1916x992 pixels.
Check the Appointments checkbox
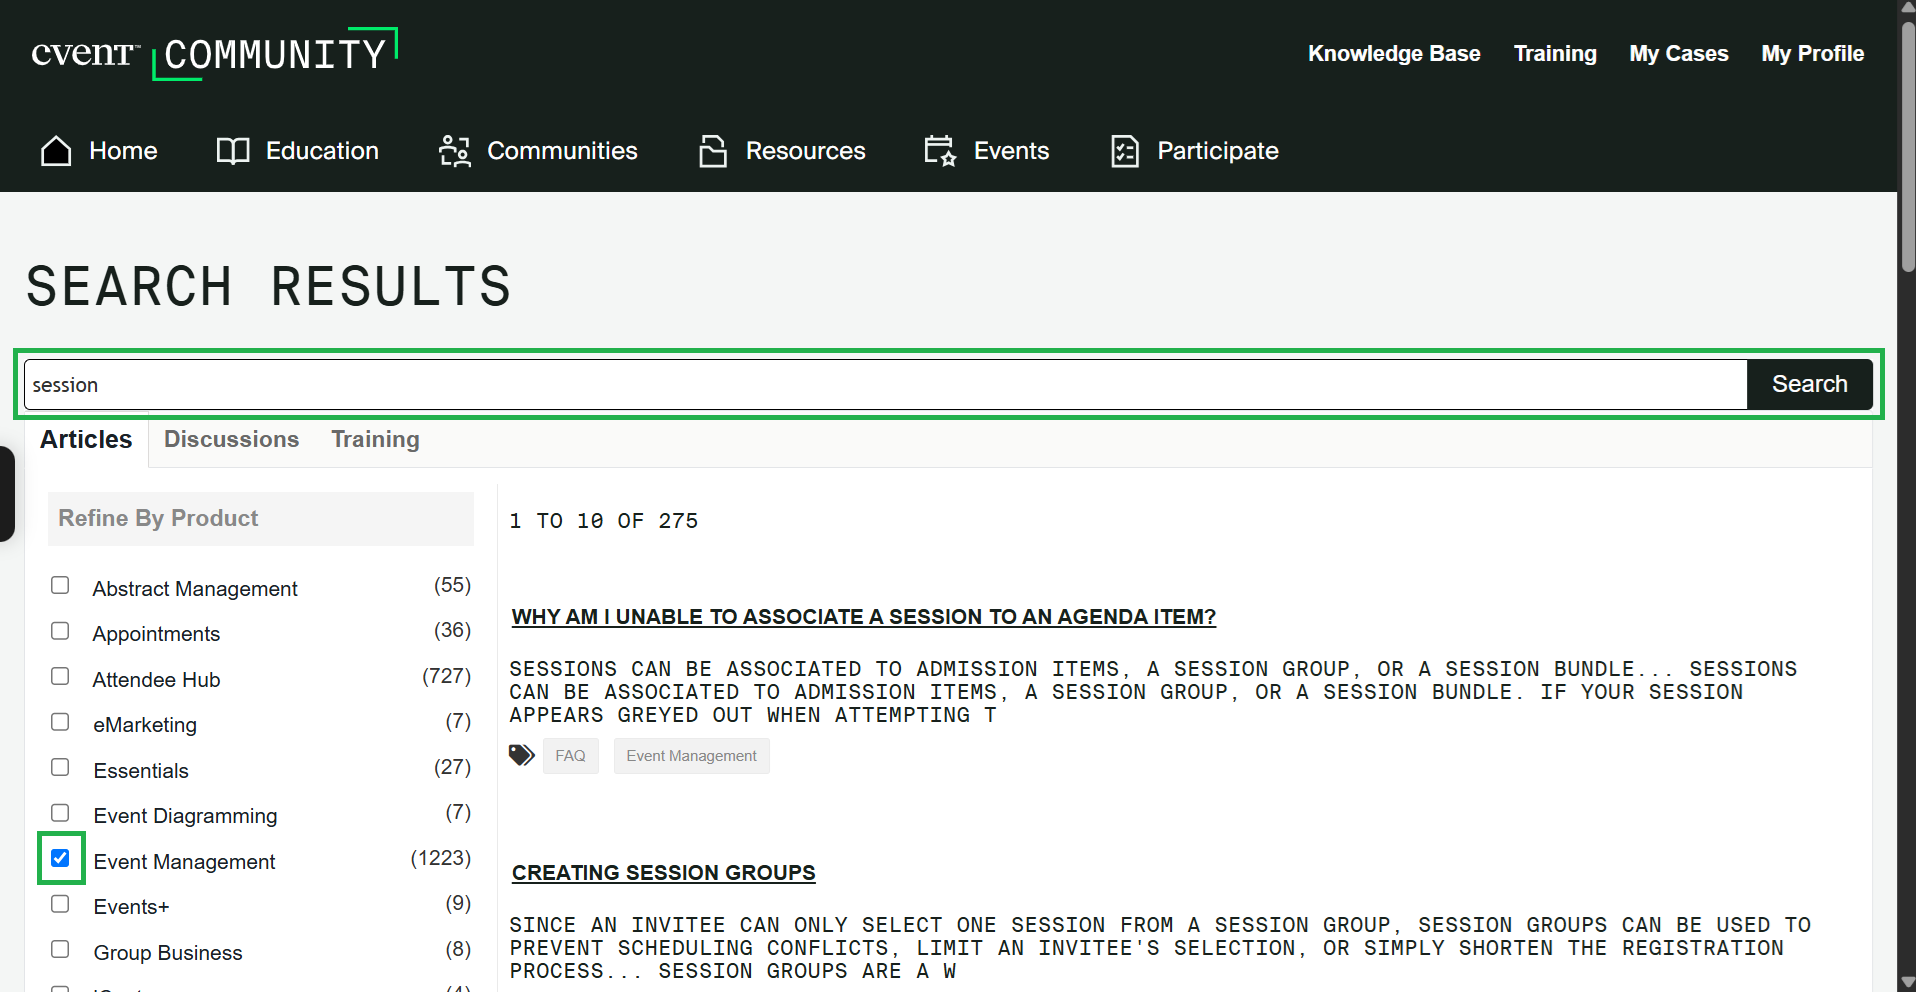point(60,631)
